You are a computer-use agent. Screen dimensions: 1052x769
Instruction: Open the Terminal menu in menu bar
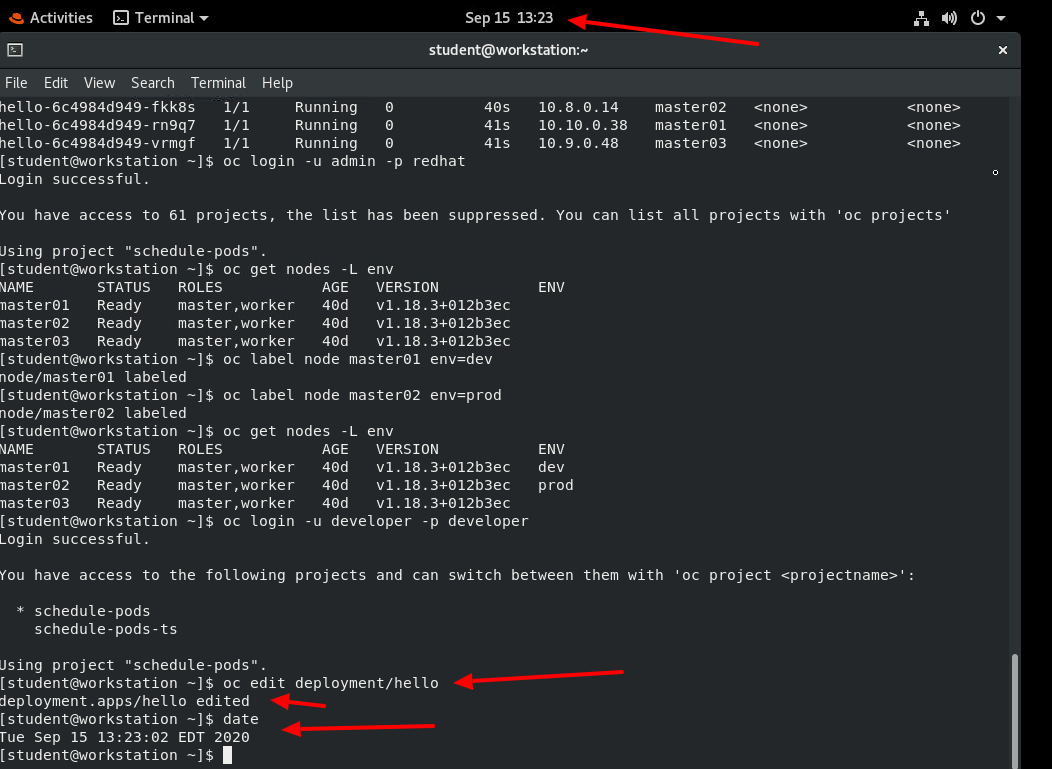(x=218, y=83)
